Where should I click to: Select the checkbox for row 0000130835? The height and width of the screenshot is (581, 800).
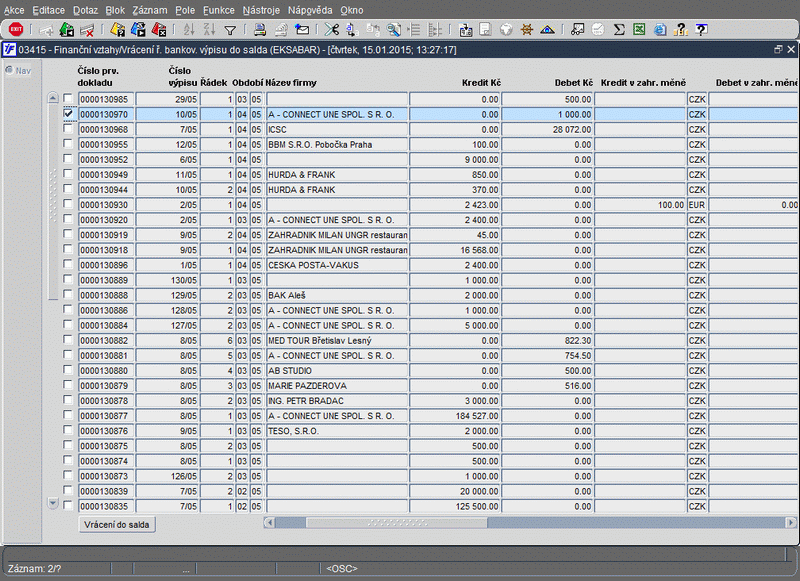point(68,505)
